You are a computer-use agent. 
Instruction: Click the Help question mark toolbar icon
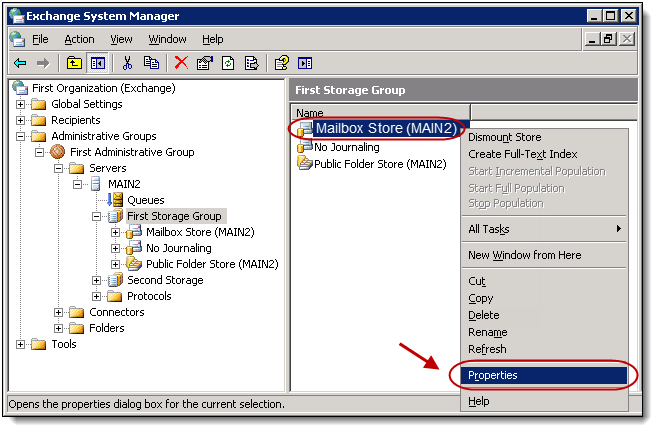coord(282,63)
